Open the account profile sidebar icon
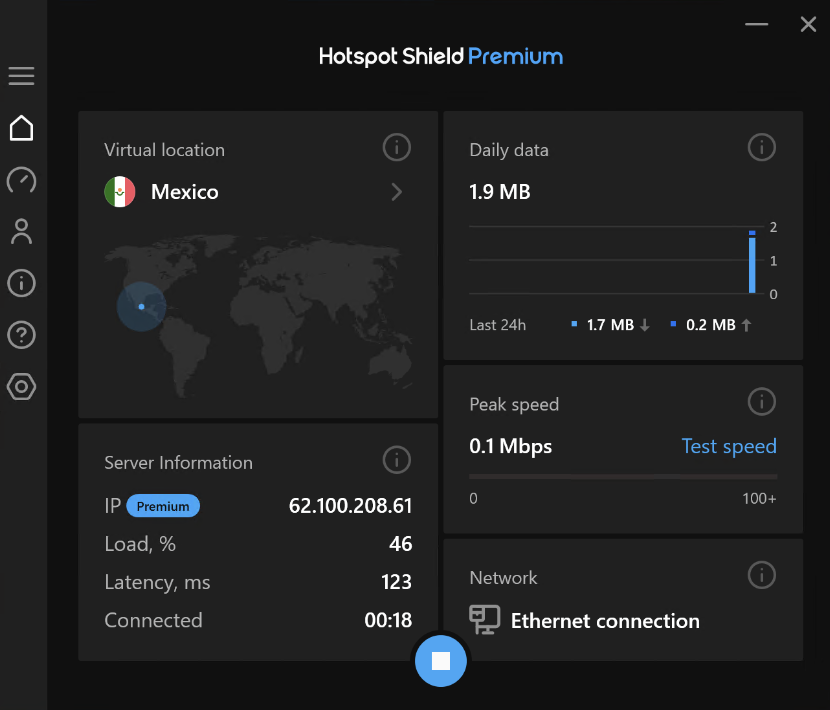 pyautogui.click(x=21, y=231)
